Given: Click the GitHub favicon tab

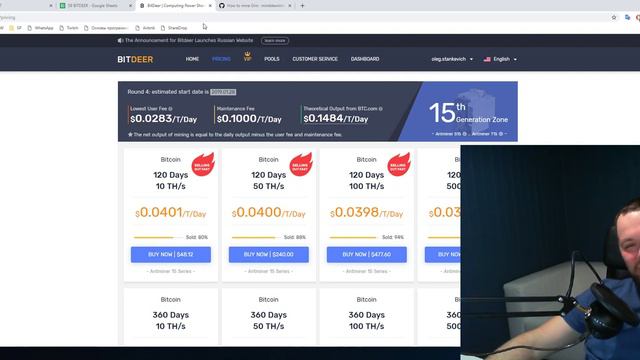Looking at the screenshot, I should 222,6.
